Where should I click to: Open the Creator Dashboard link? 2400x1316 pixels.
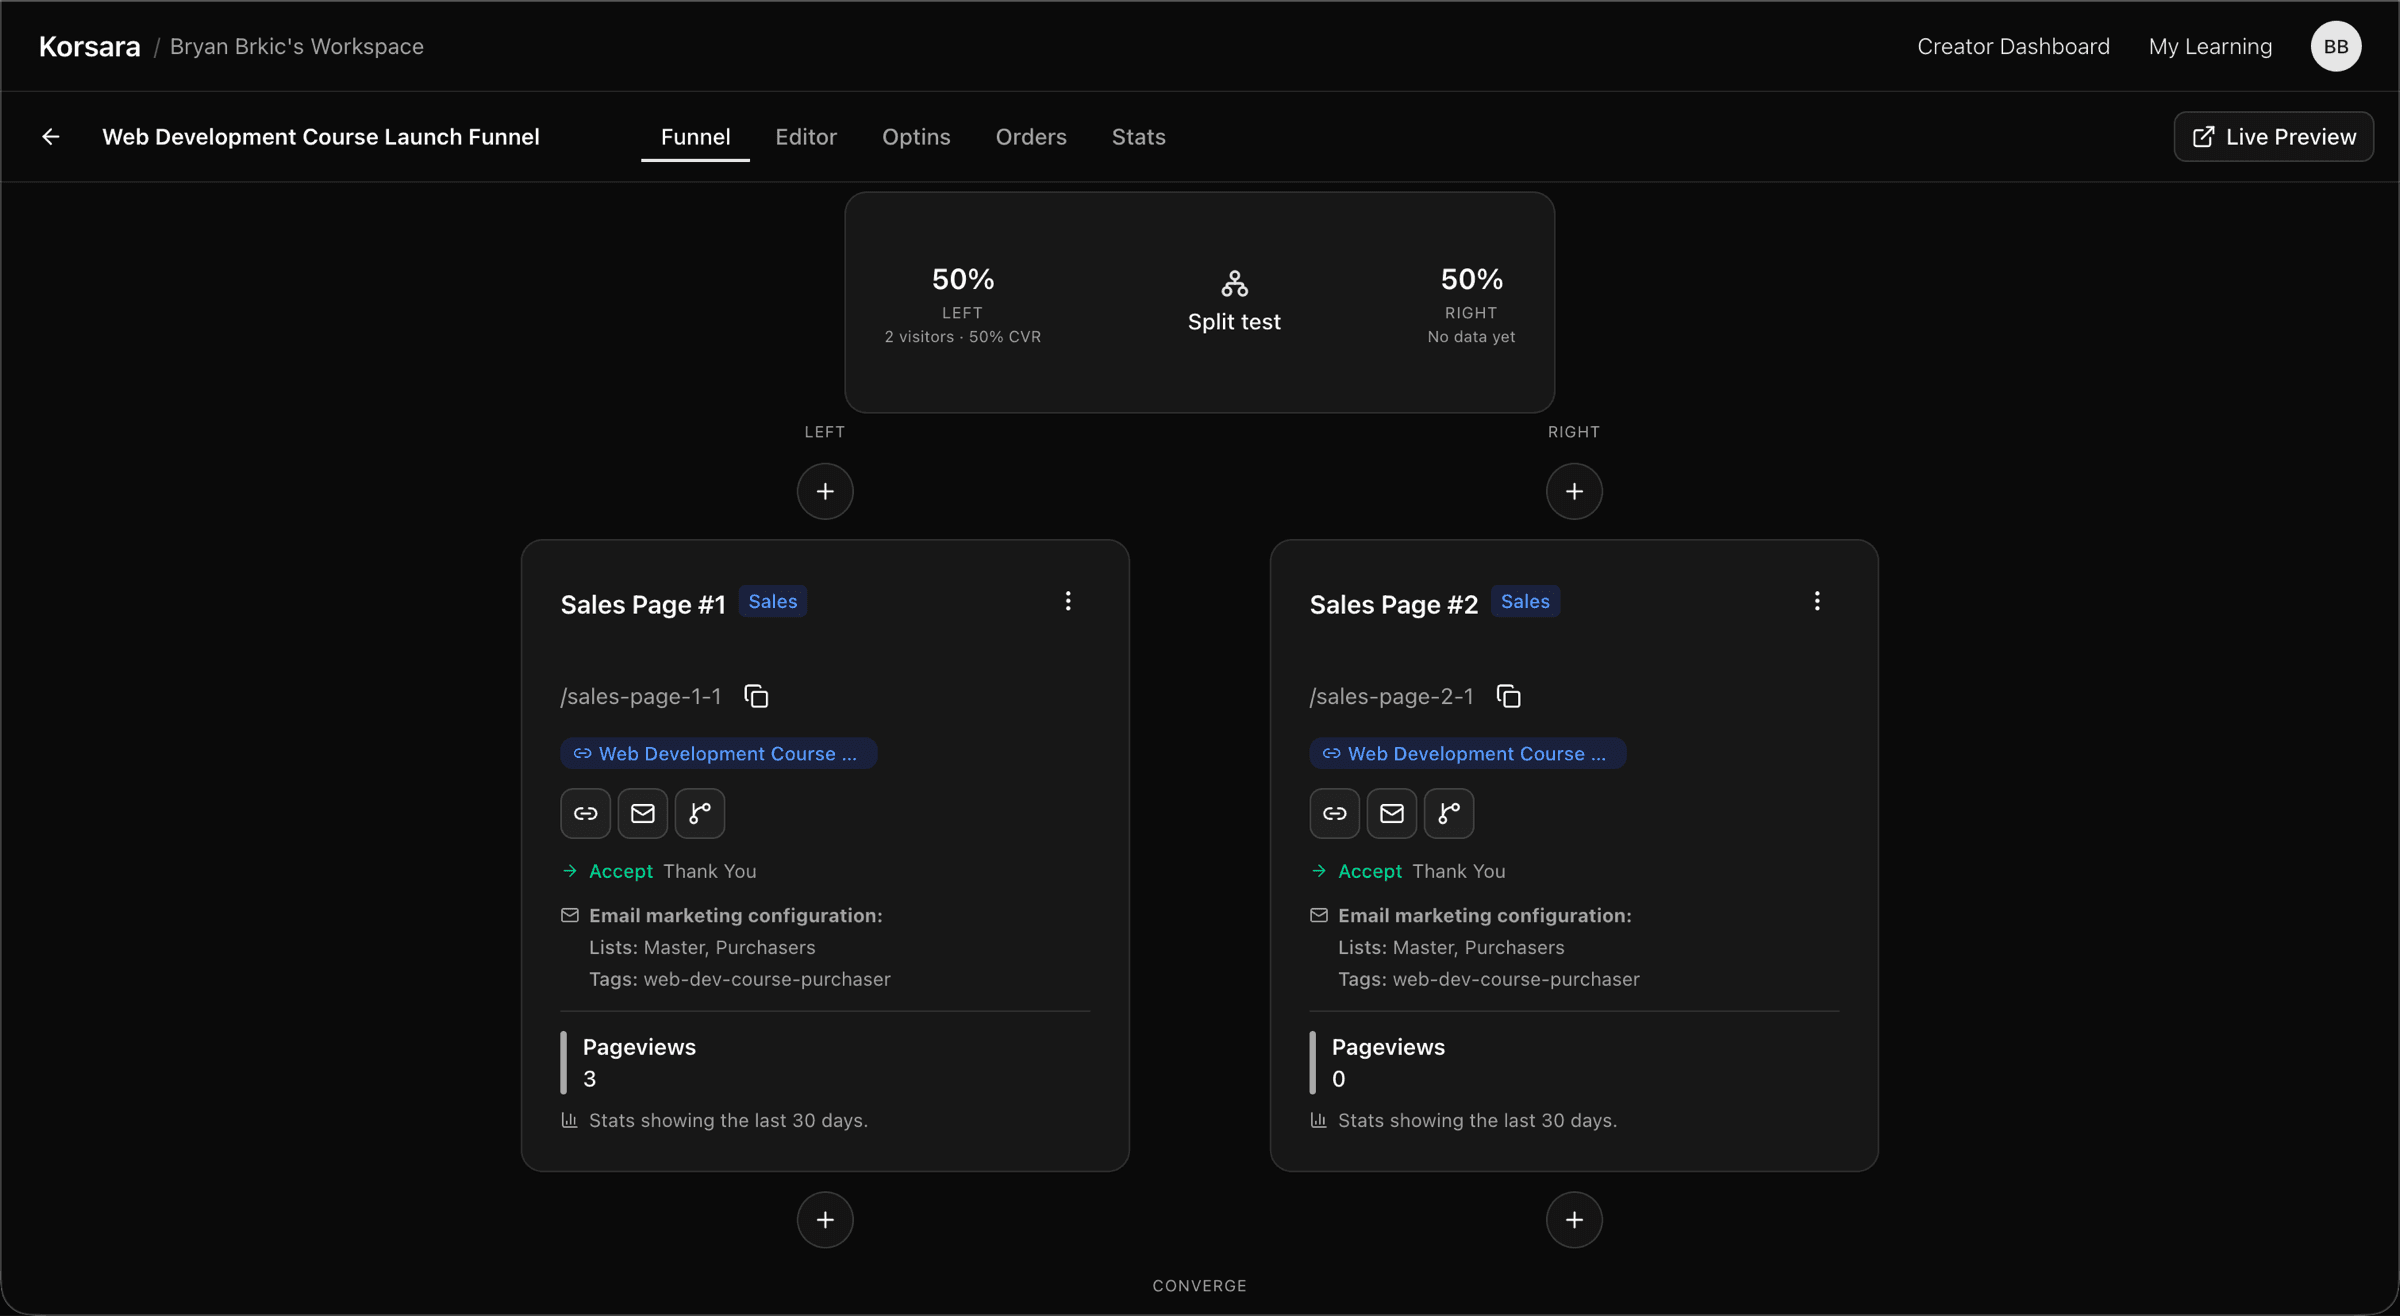[x=2013, y=46]
